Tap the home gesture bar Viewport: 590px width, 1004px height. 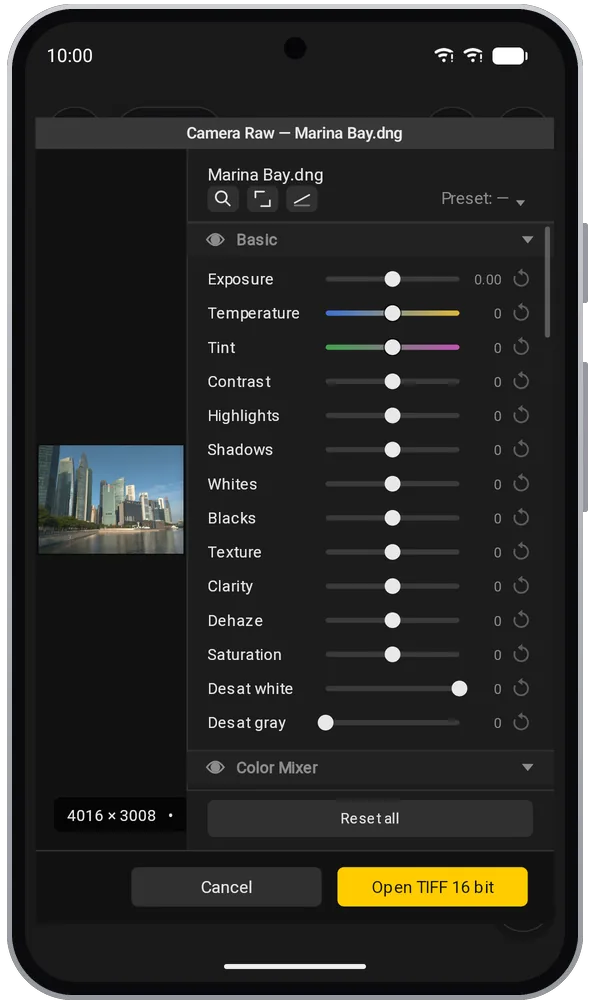point(295,966)
